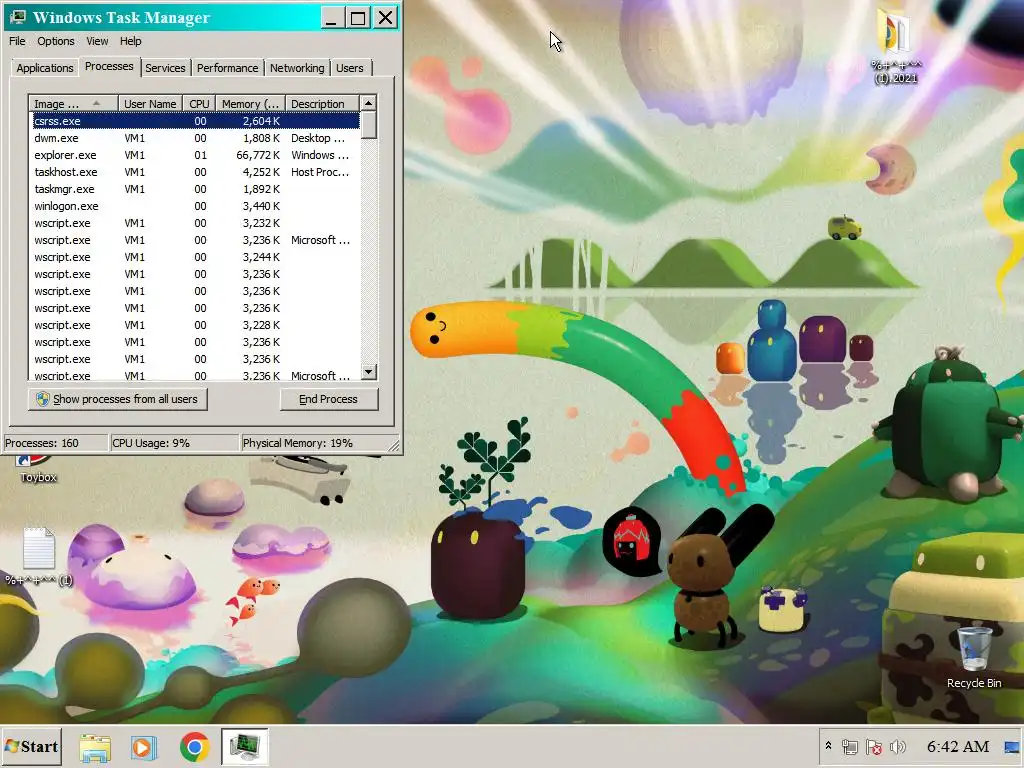Image resolution: width=1024 pixels, height=768 pixels.
Task: Click the volume speaker tray icon
Action: pos(898,746)
